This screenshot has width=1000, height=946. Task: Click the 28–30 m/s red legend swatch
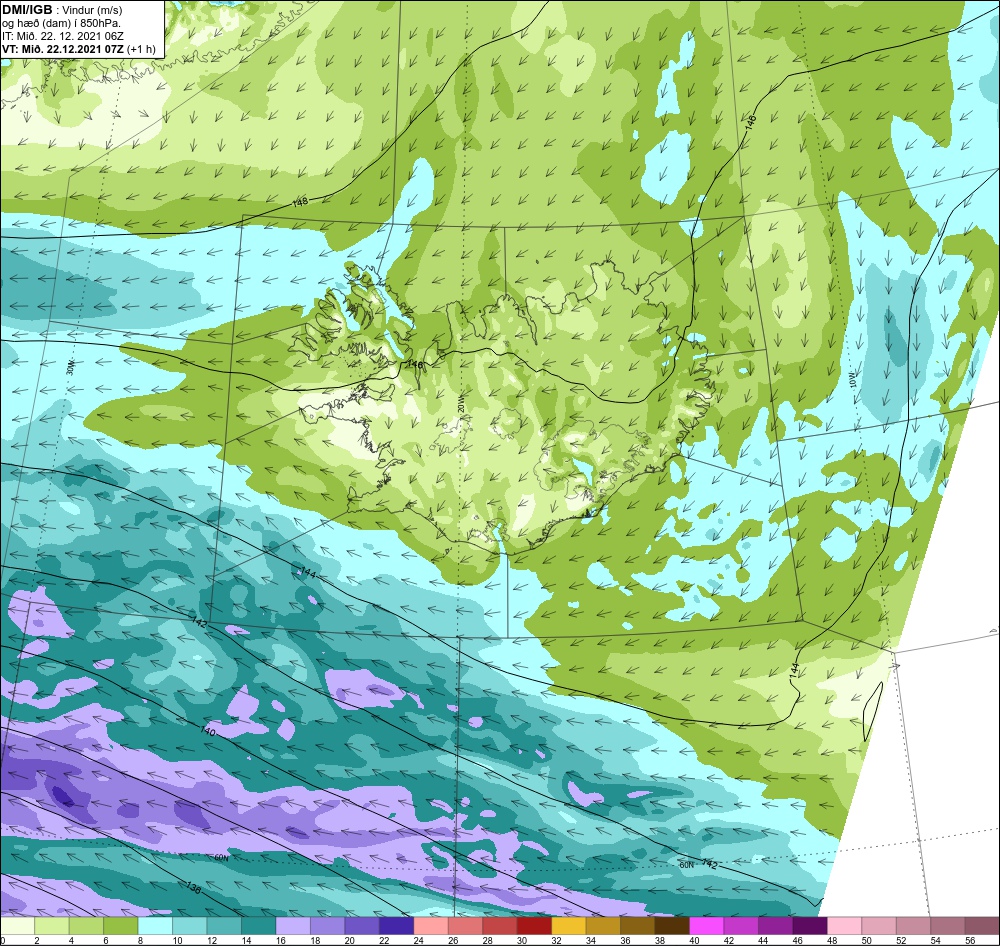[x=499, y=926]
